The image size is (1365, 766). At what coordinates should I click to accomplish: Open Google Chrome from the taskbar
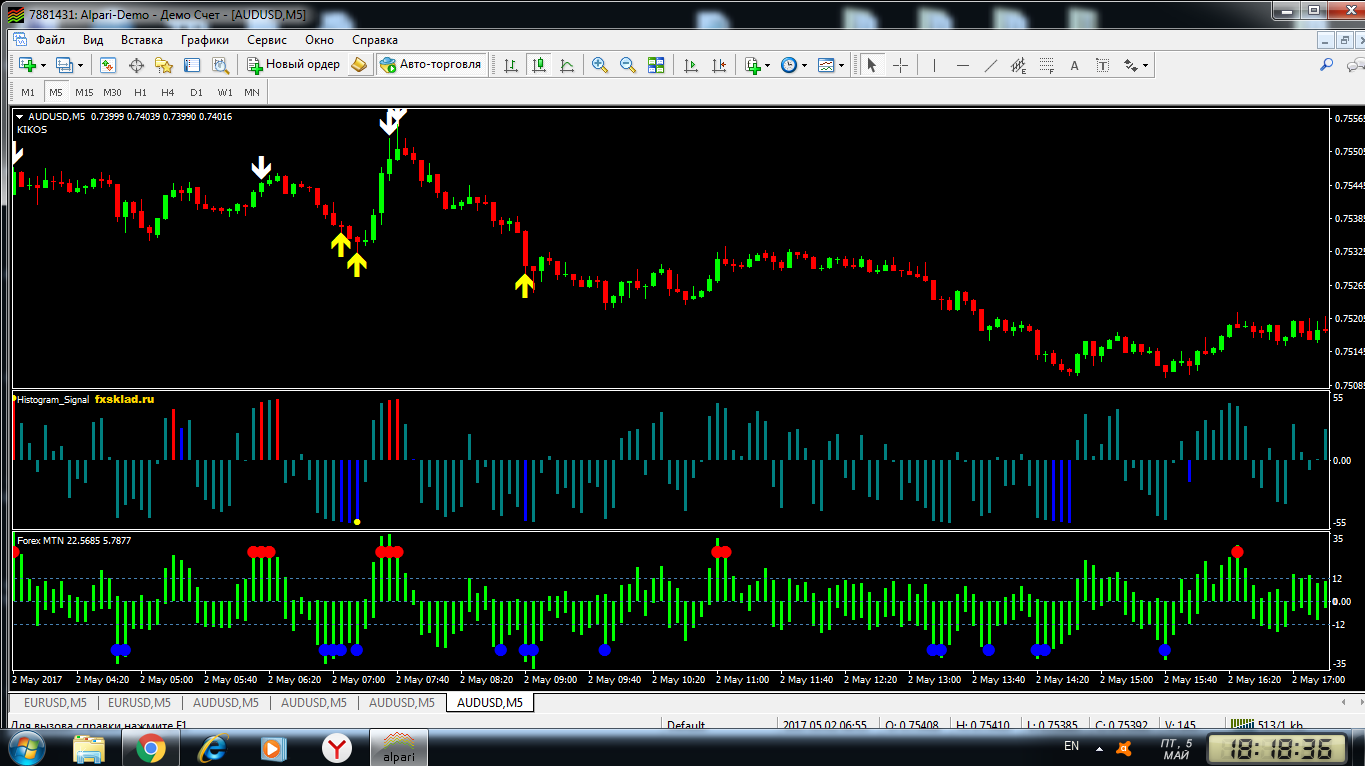151,747
